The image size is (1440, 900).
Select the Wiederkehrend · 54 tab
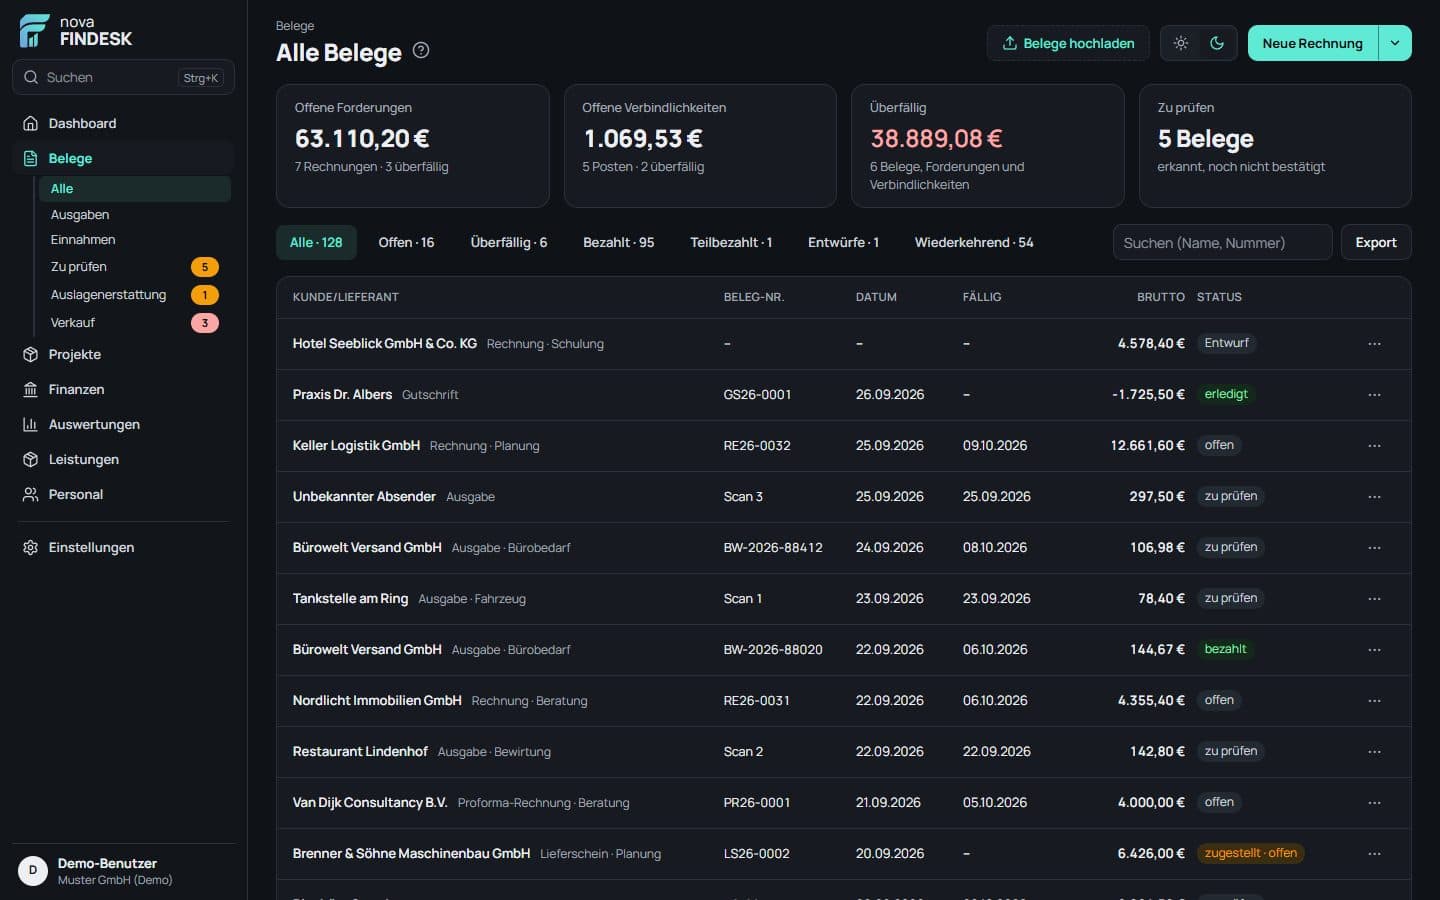pos(974,242)
